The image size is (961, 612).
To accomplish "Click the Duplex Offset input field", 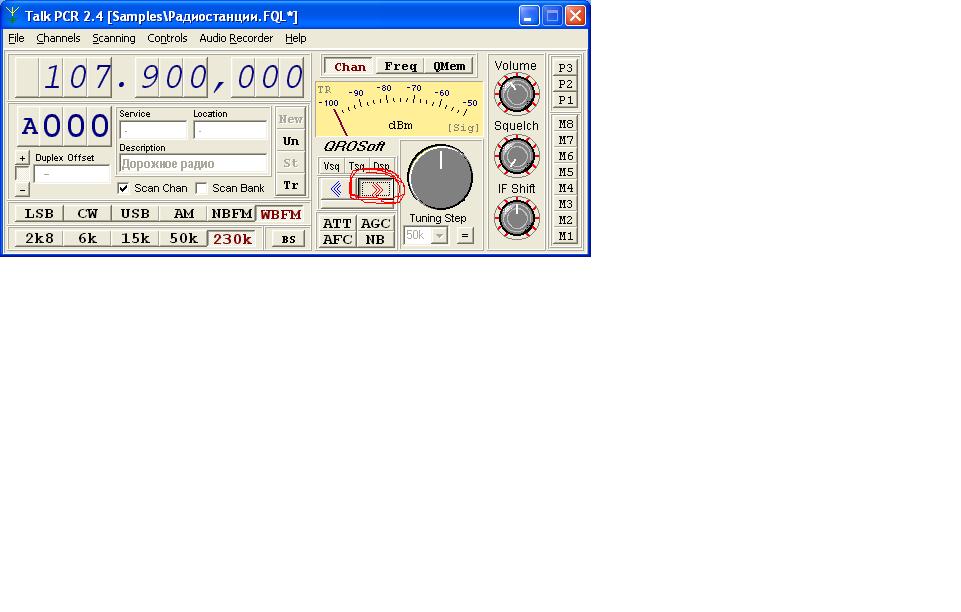I will [73, 174].
